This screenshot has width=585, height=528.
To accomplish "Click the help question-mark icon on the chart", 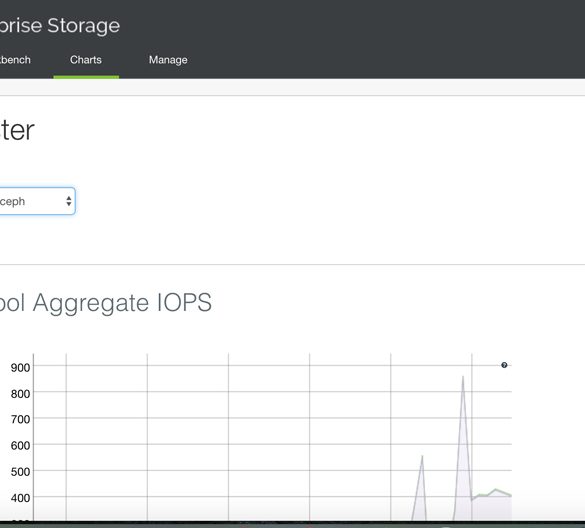I will pos(504,365).
